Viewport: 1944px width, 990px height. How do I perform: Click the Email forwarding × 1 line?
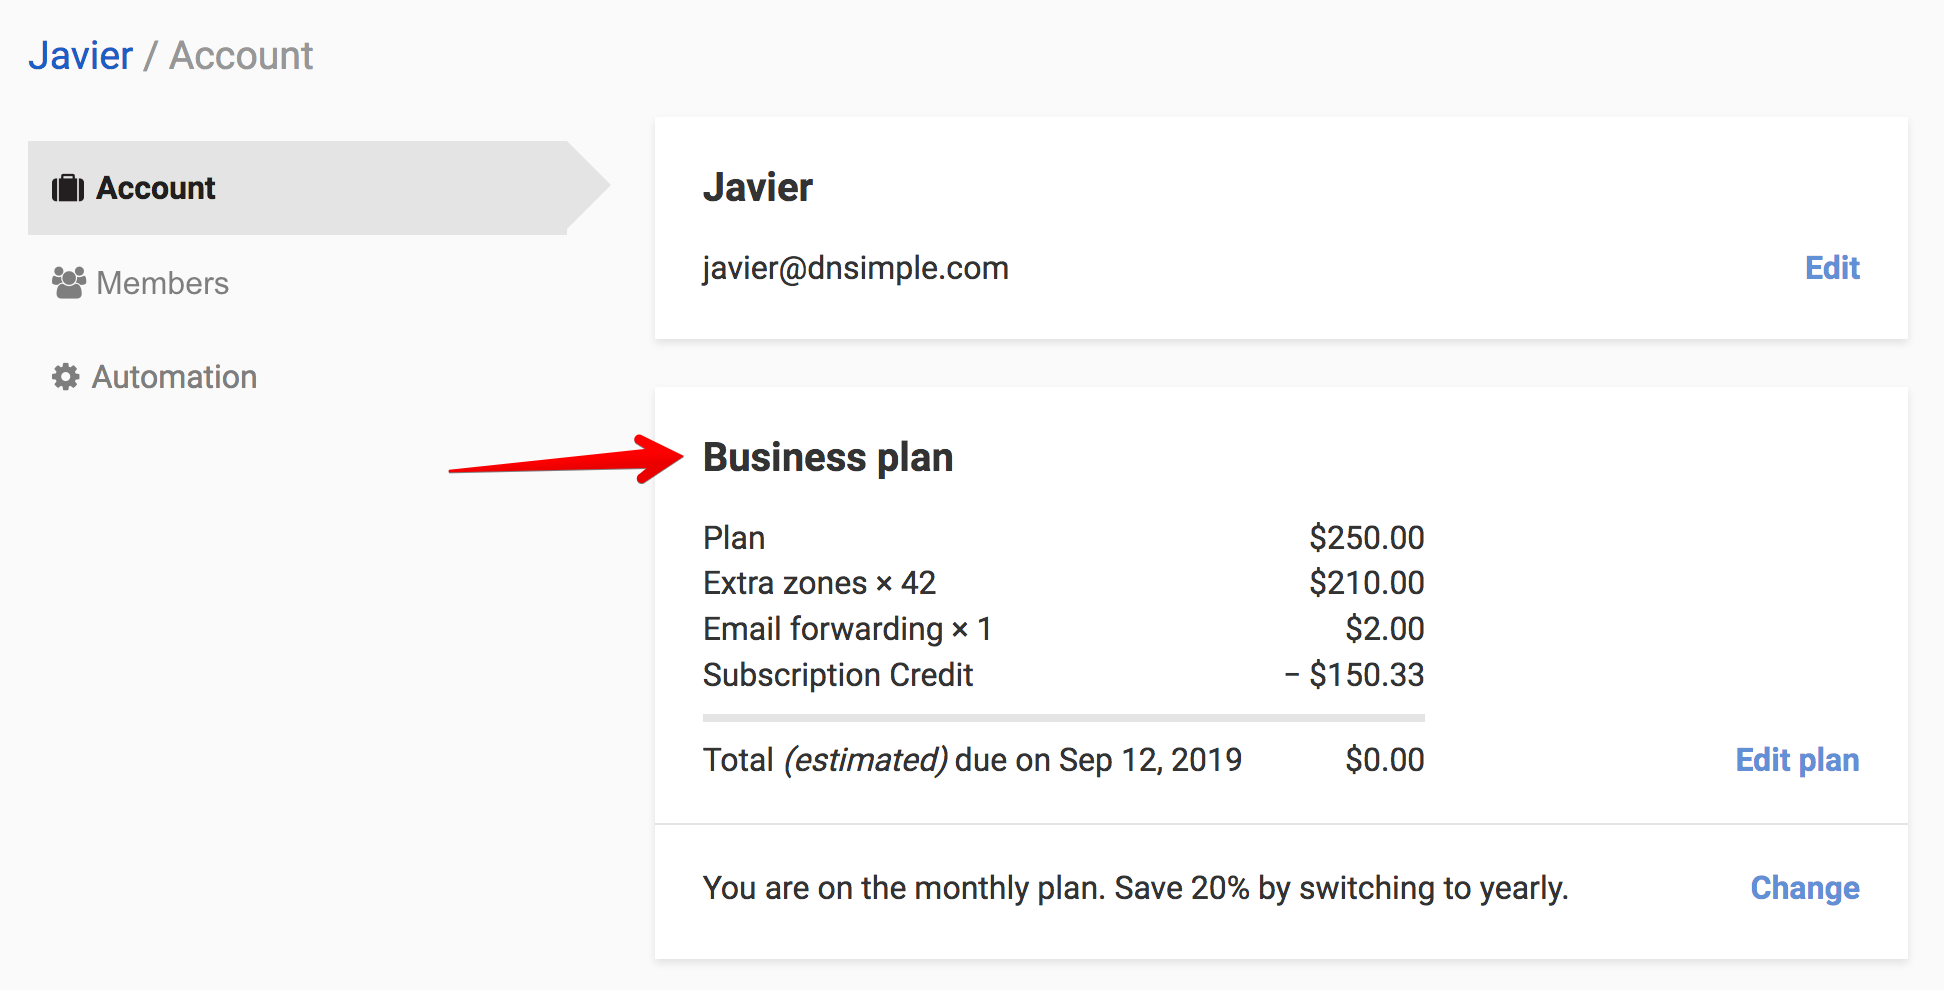(847, 629)
